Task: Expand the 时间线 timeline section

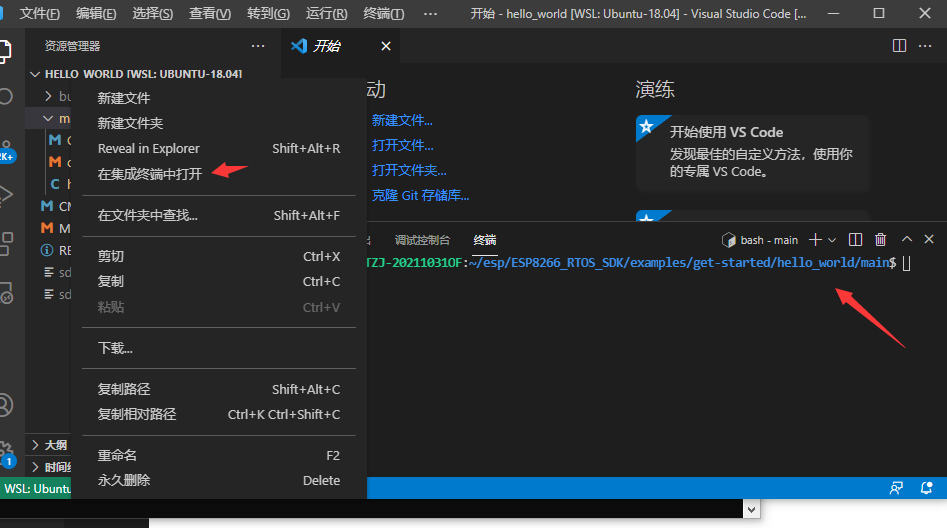Action: point(36,467)
